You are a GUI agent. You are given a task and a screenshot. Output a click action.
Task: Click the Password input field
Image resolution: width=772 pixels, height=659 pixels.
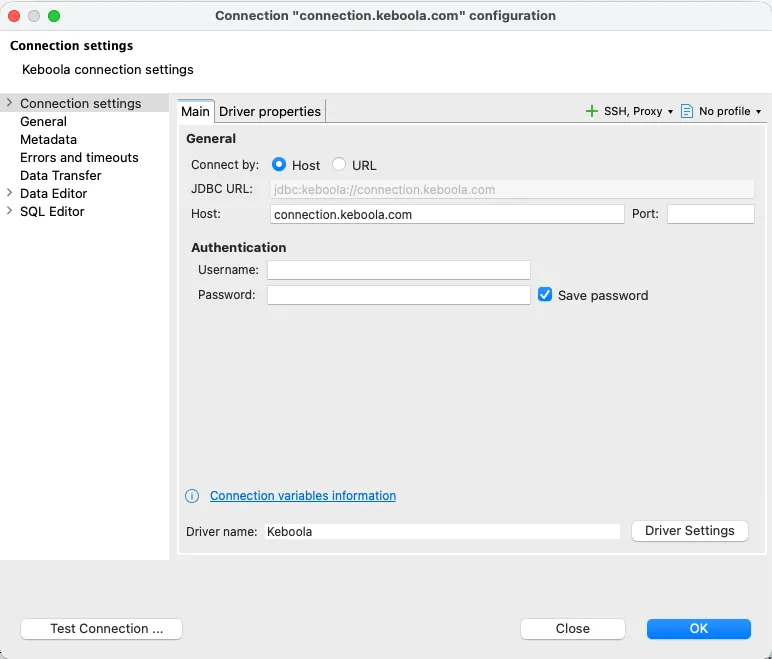pos(399,295)
